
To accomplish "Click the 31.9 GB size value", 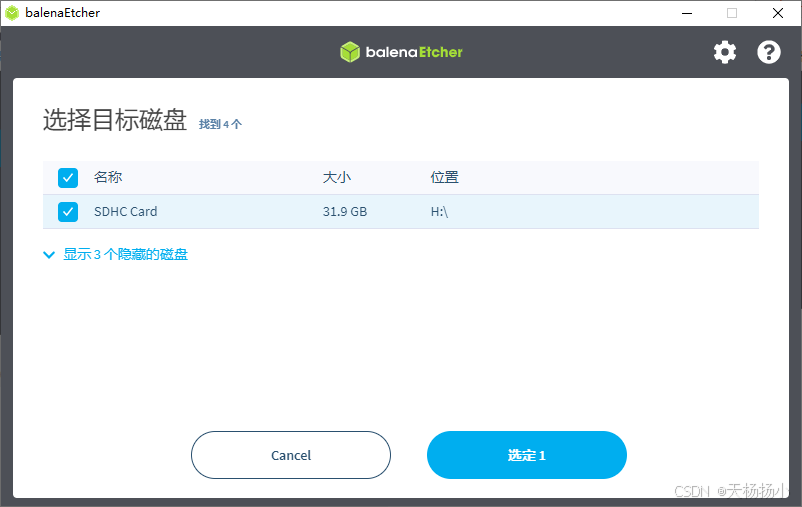I will [345, 212].
